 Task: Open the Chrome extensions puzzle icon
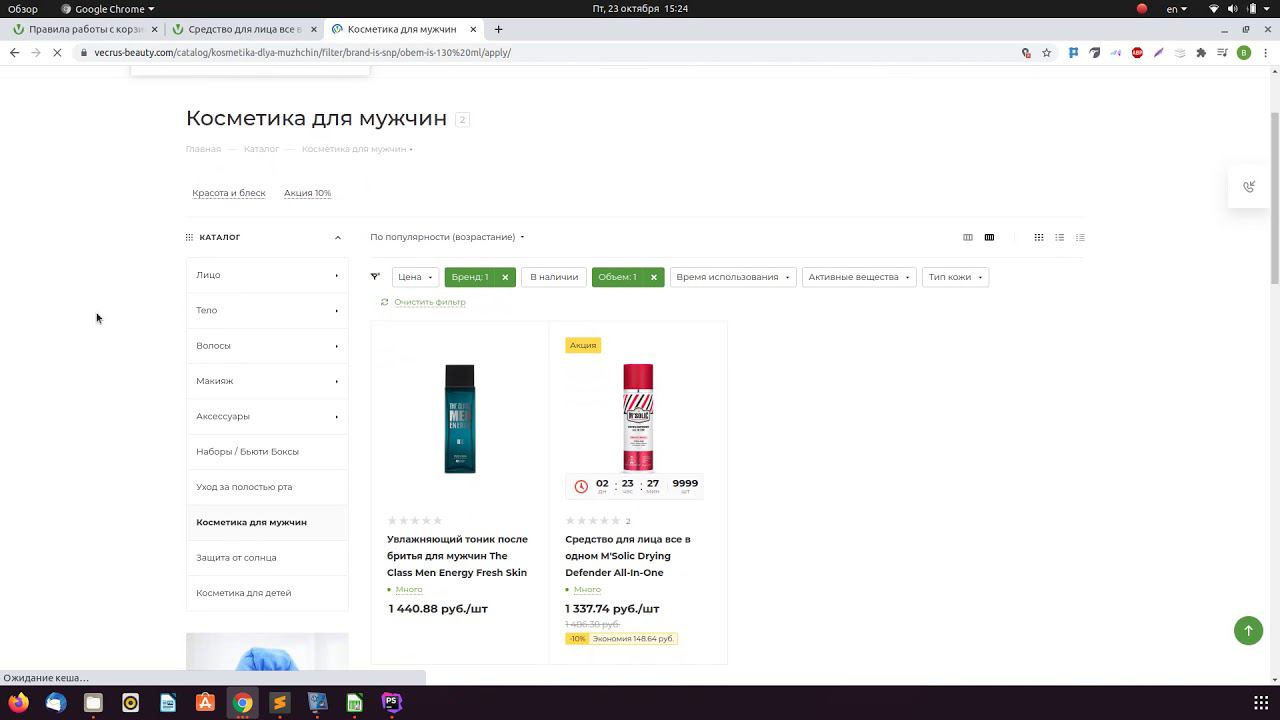click(1201, 53)
